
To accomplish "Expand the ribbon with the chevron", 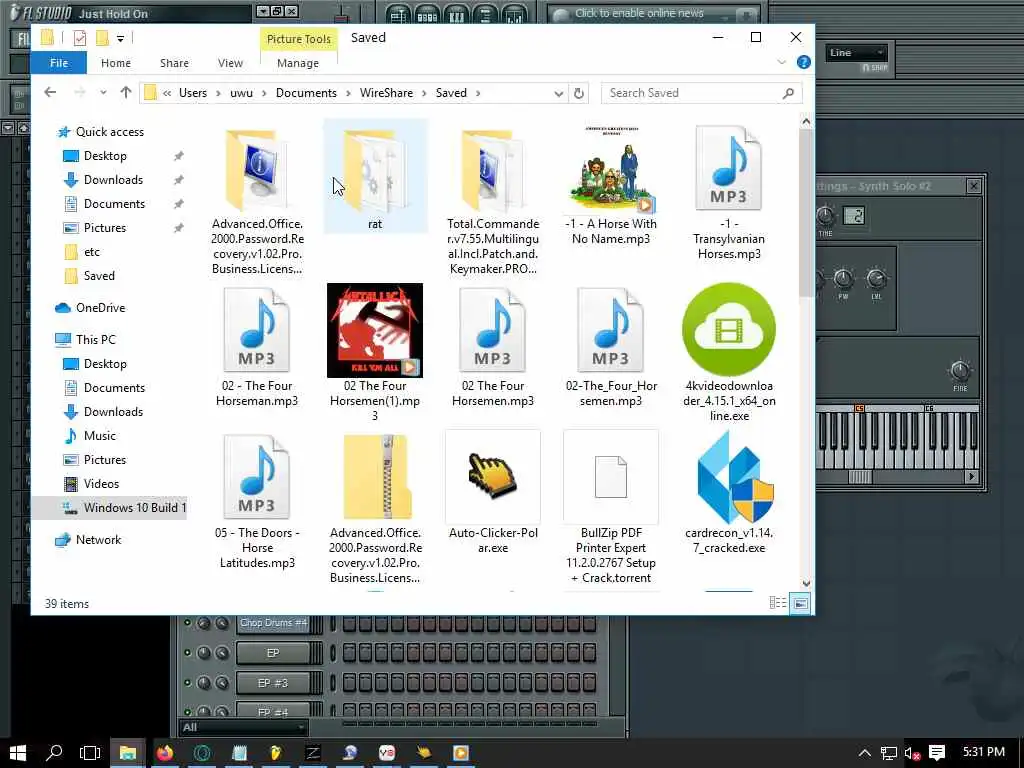I will click(782, 62).
